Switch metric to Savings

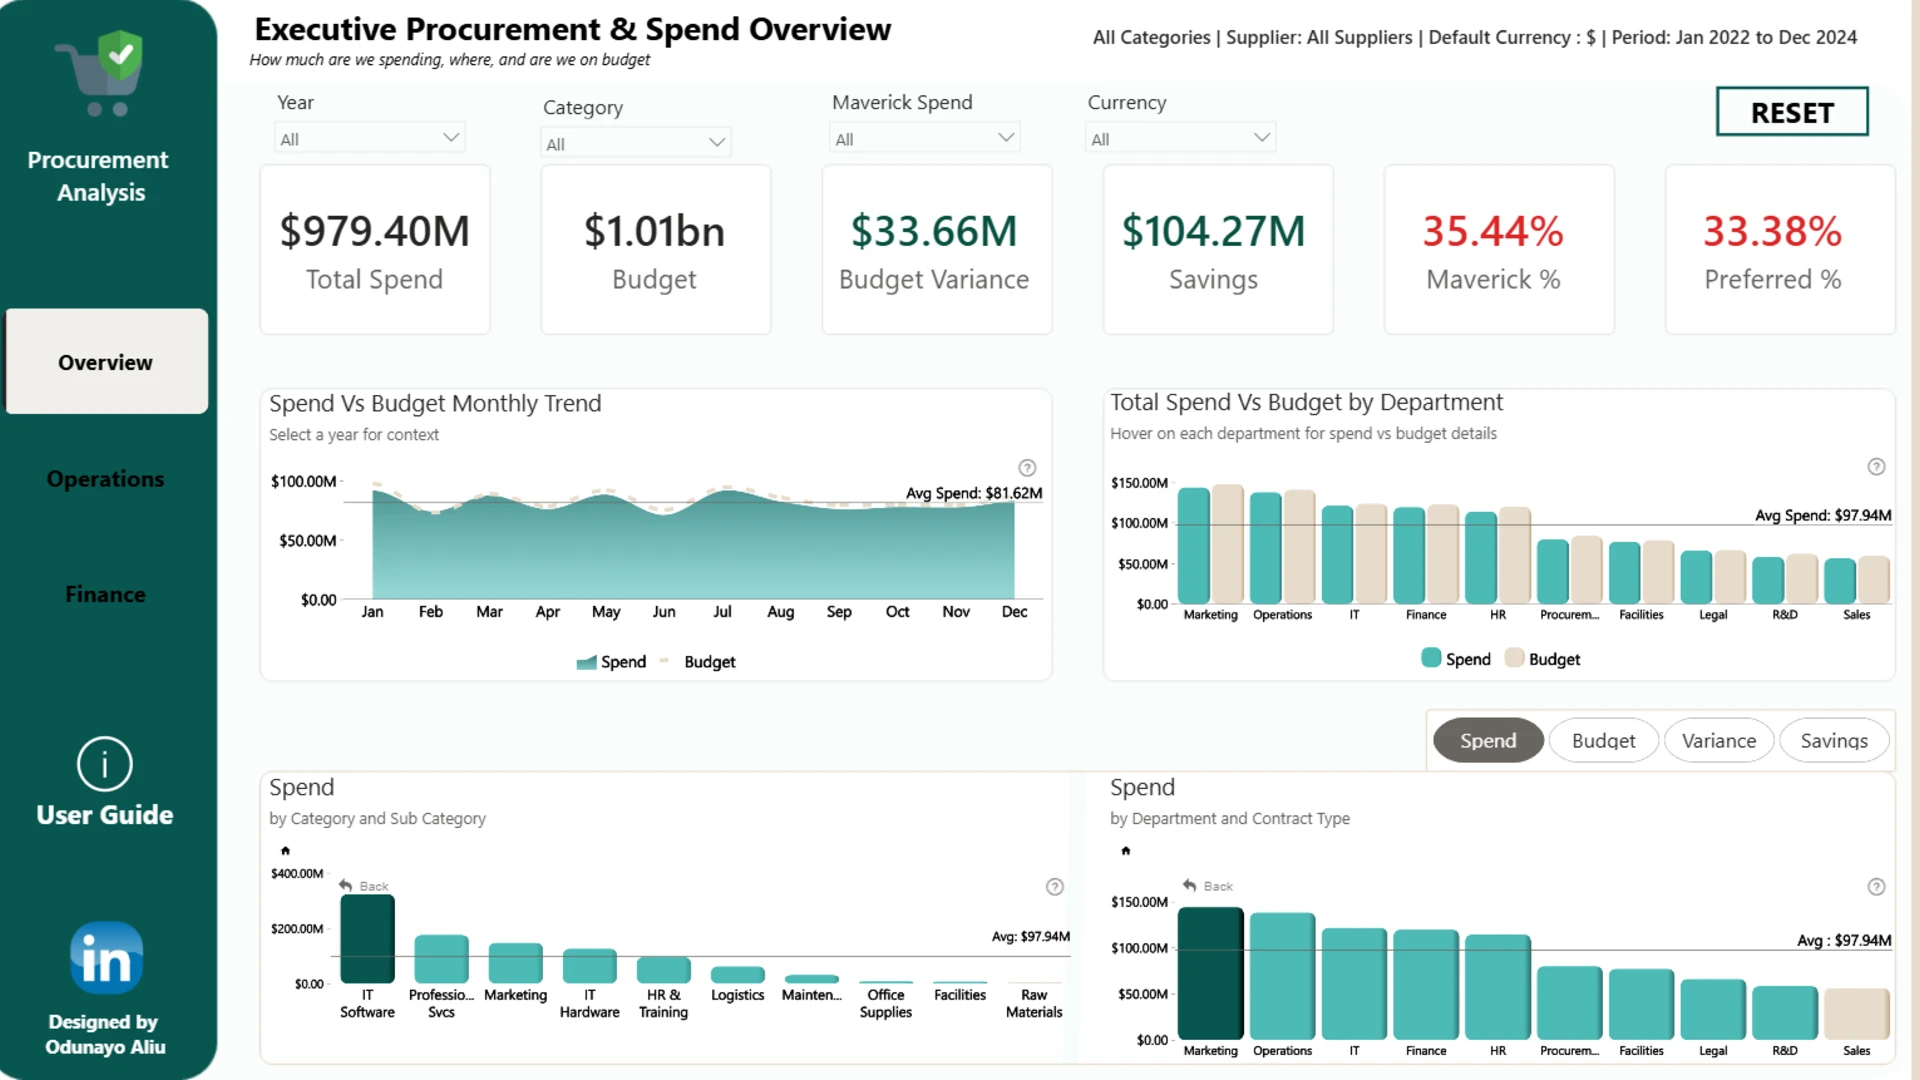point(1834,741)
